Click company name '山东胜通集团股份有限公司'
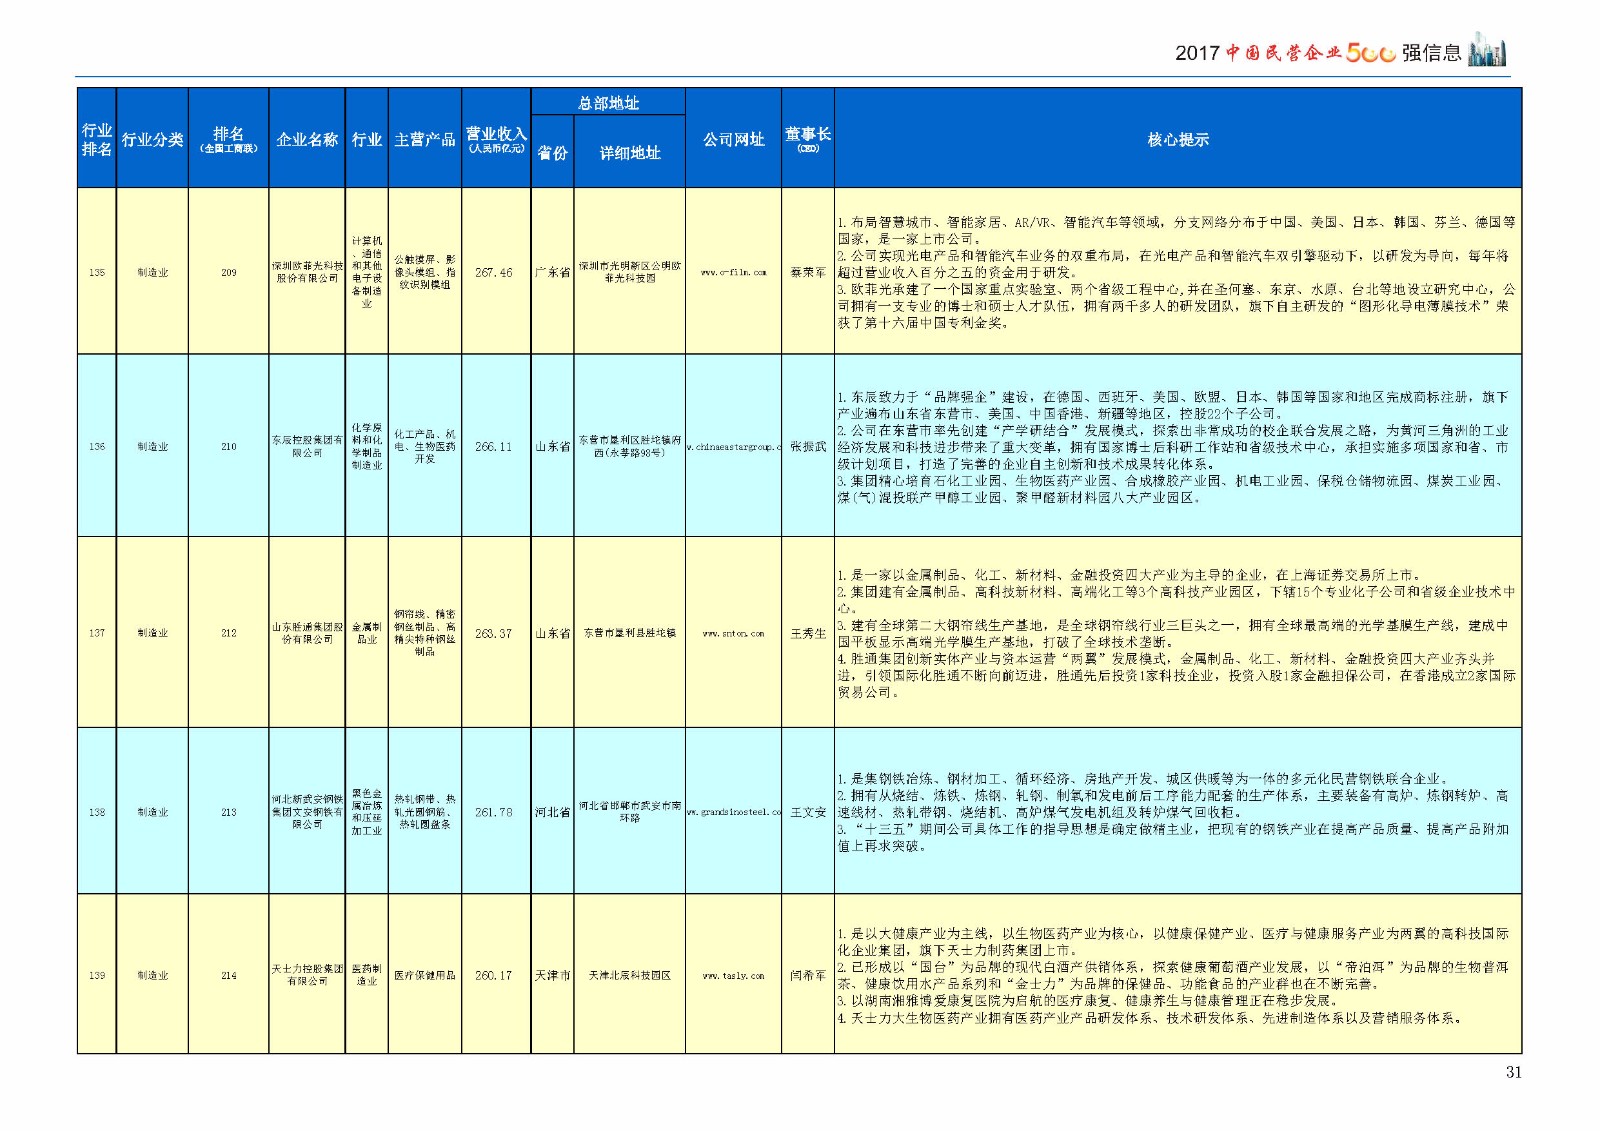This screenshot has width=1600, height=1131. [307, 633]
